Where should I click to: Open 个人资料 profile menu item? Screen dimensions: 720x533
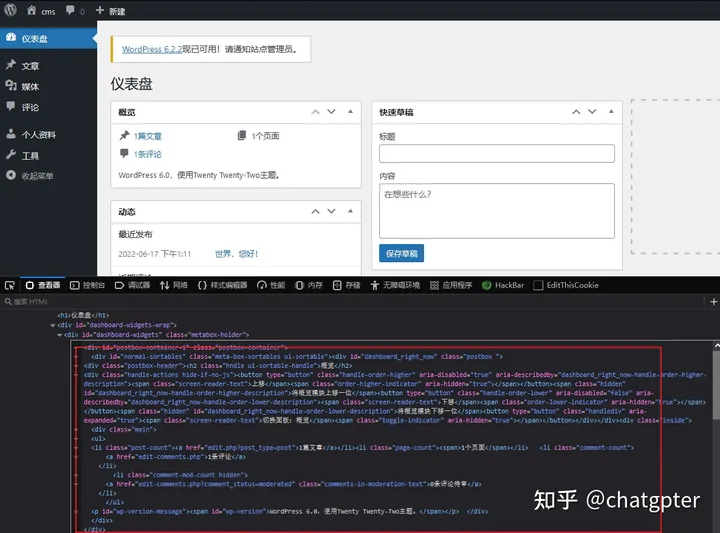39,135
